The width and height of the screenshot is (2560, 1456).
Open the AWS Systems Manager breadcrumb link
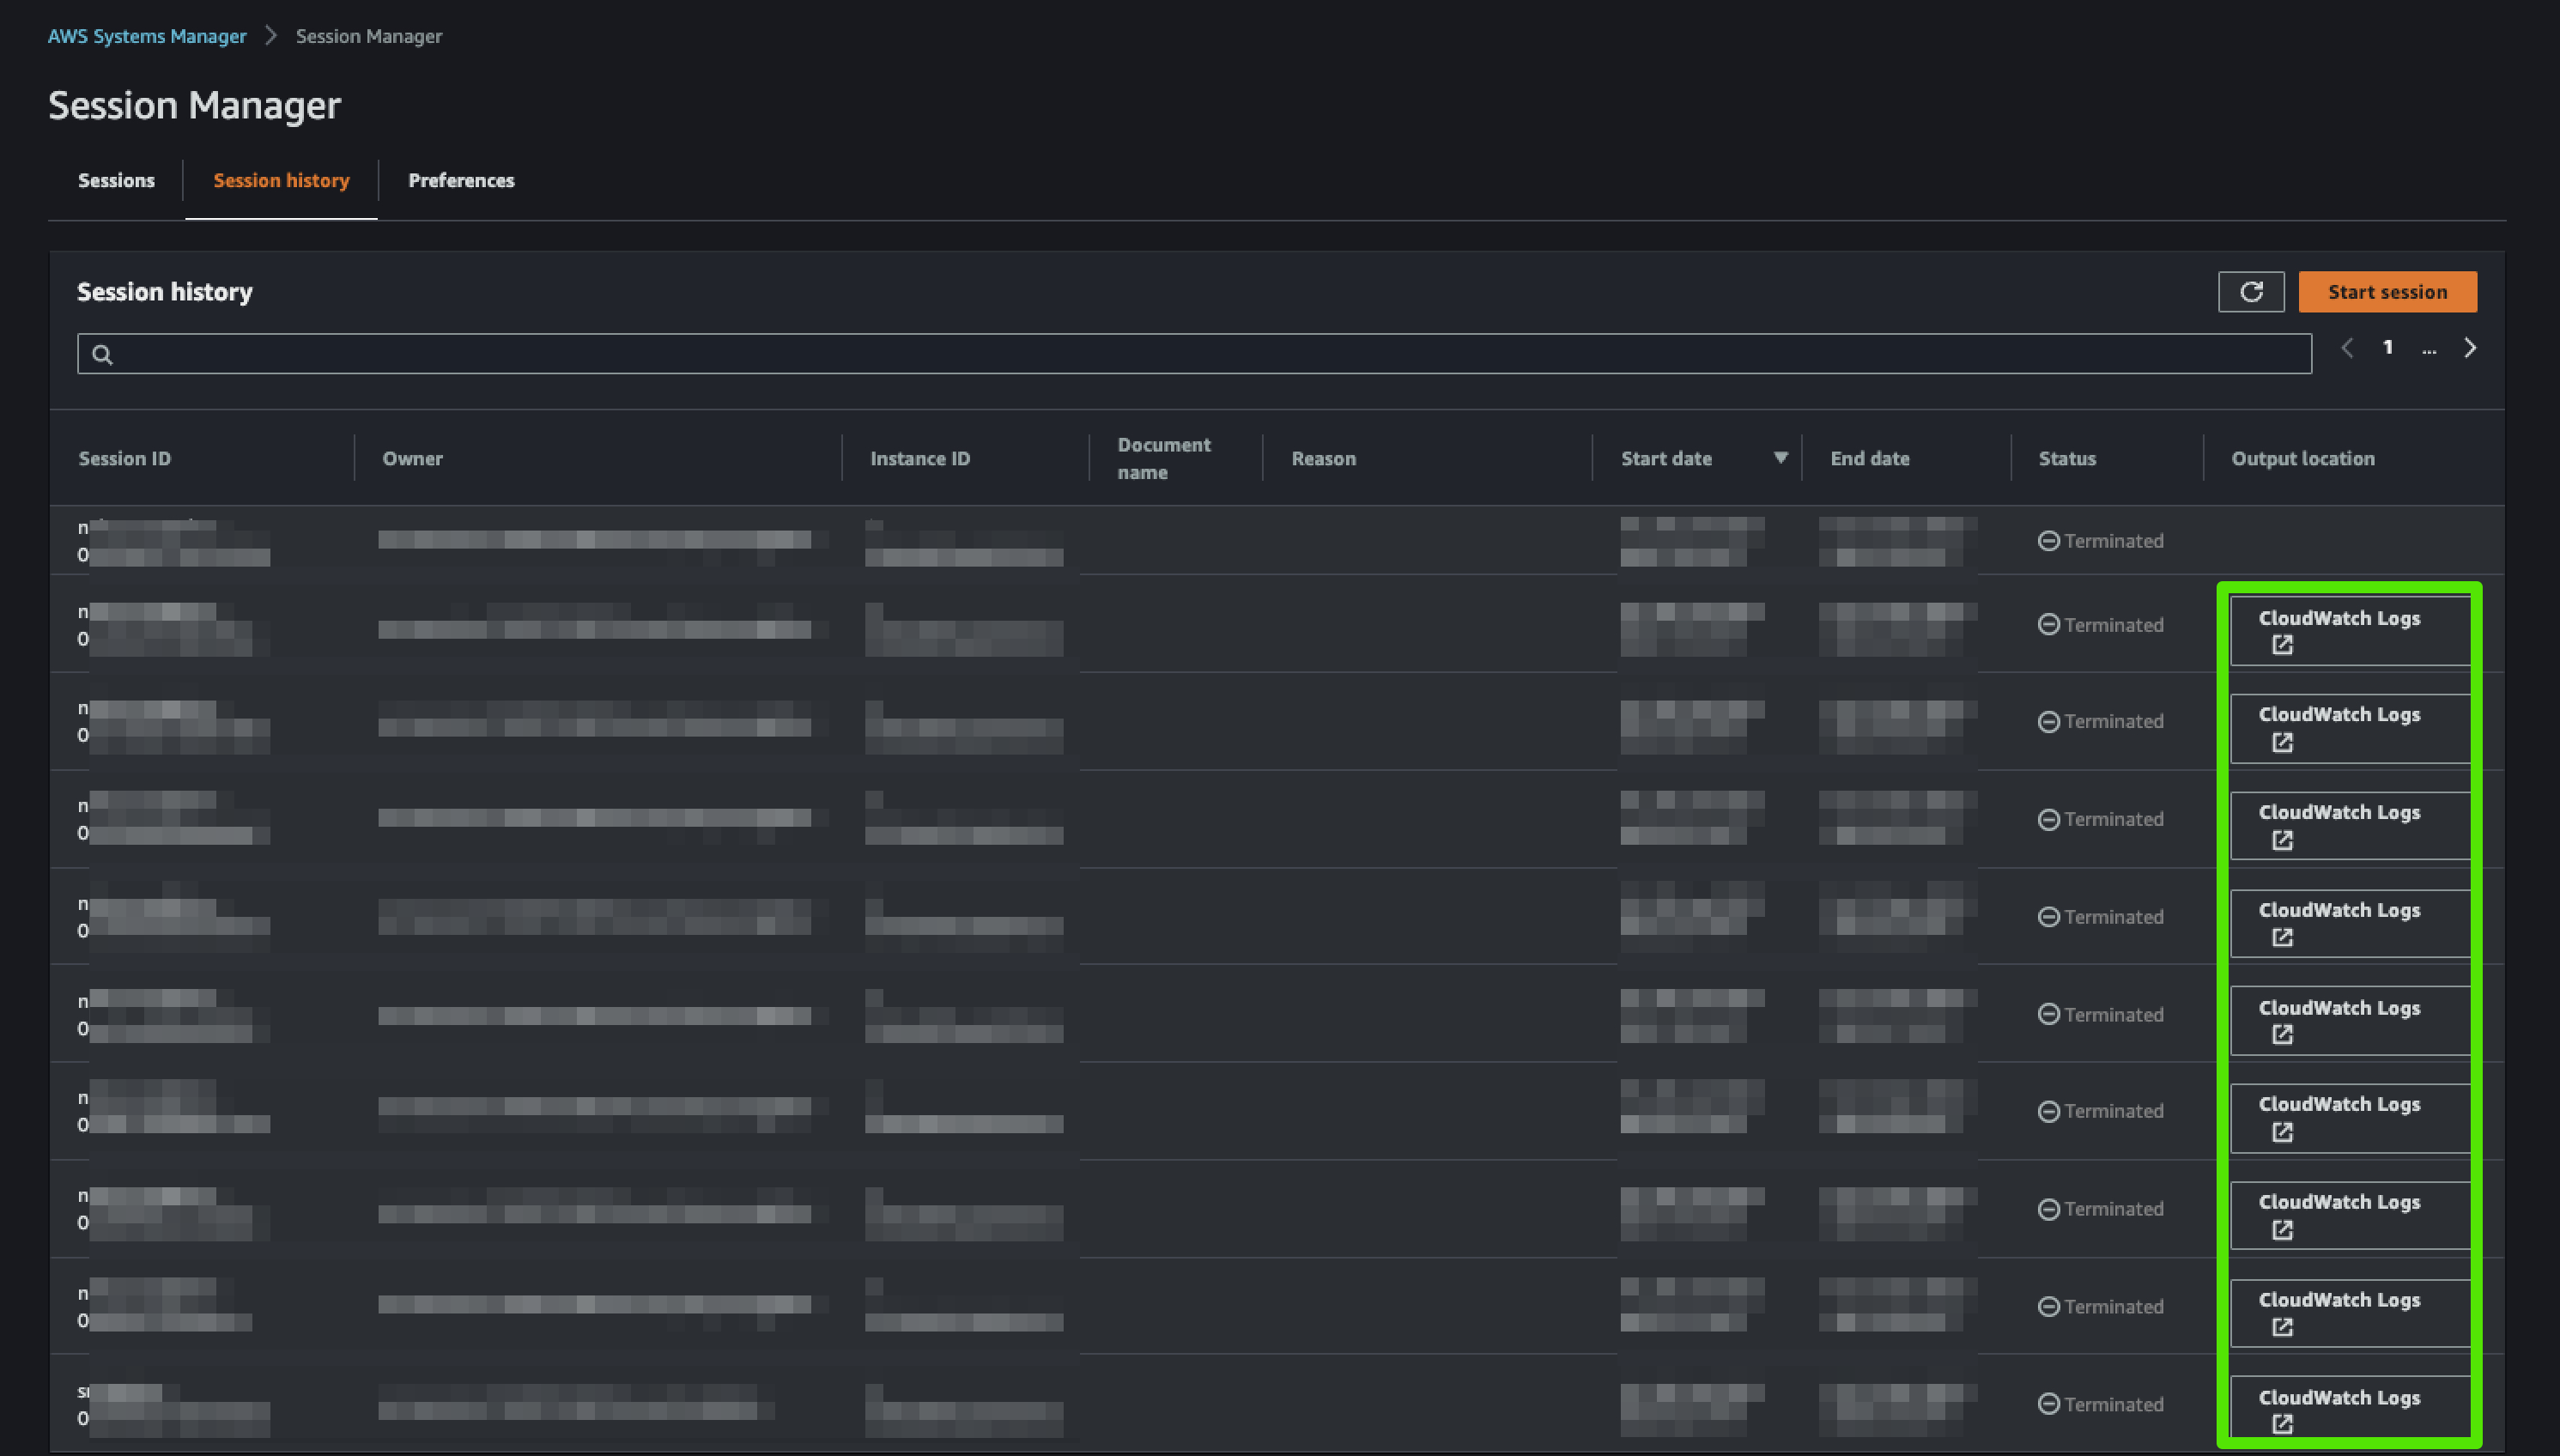(147, 36)
